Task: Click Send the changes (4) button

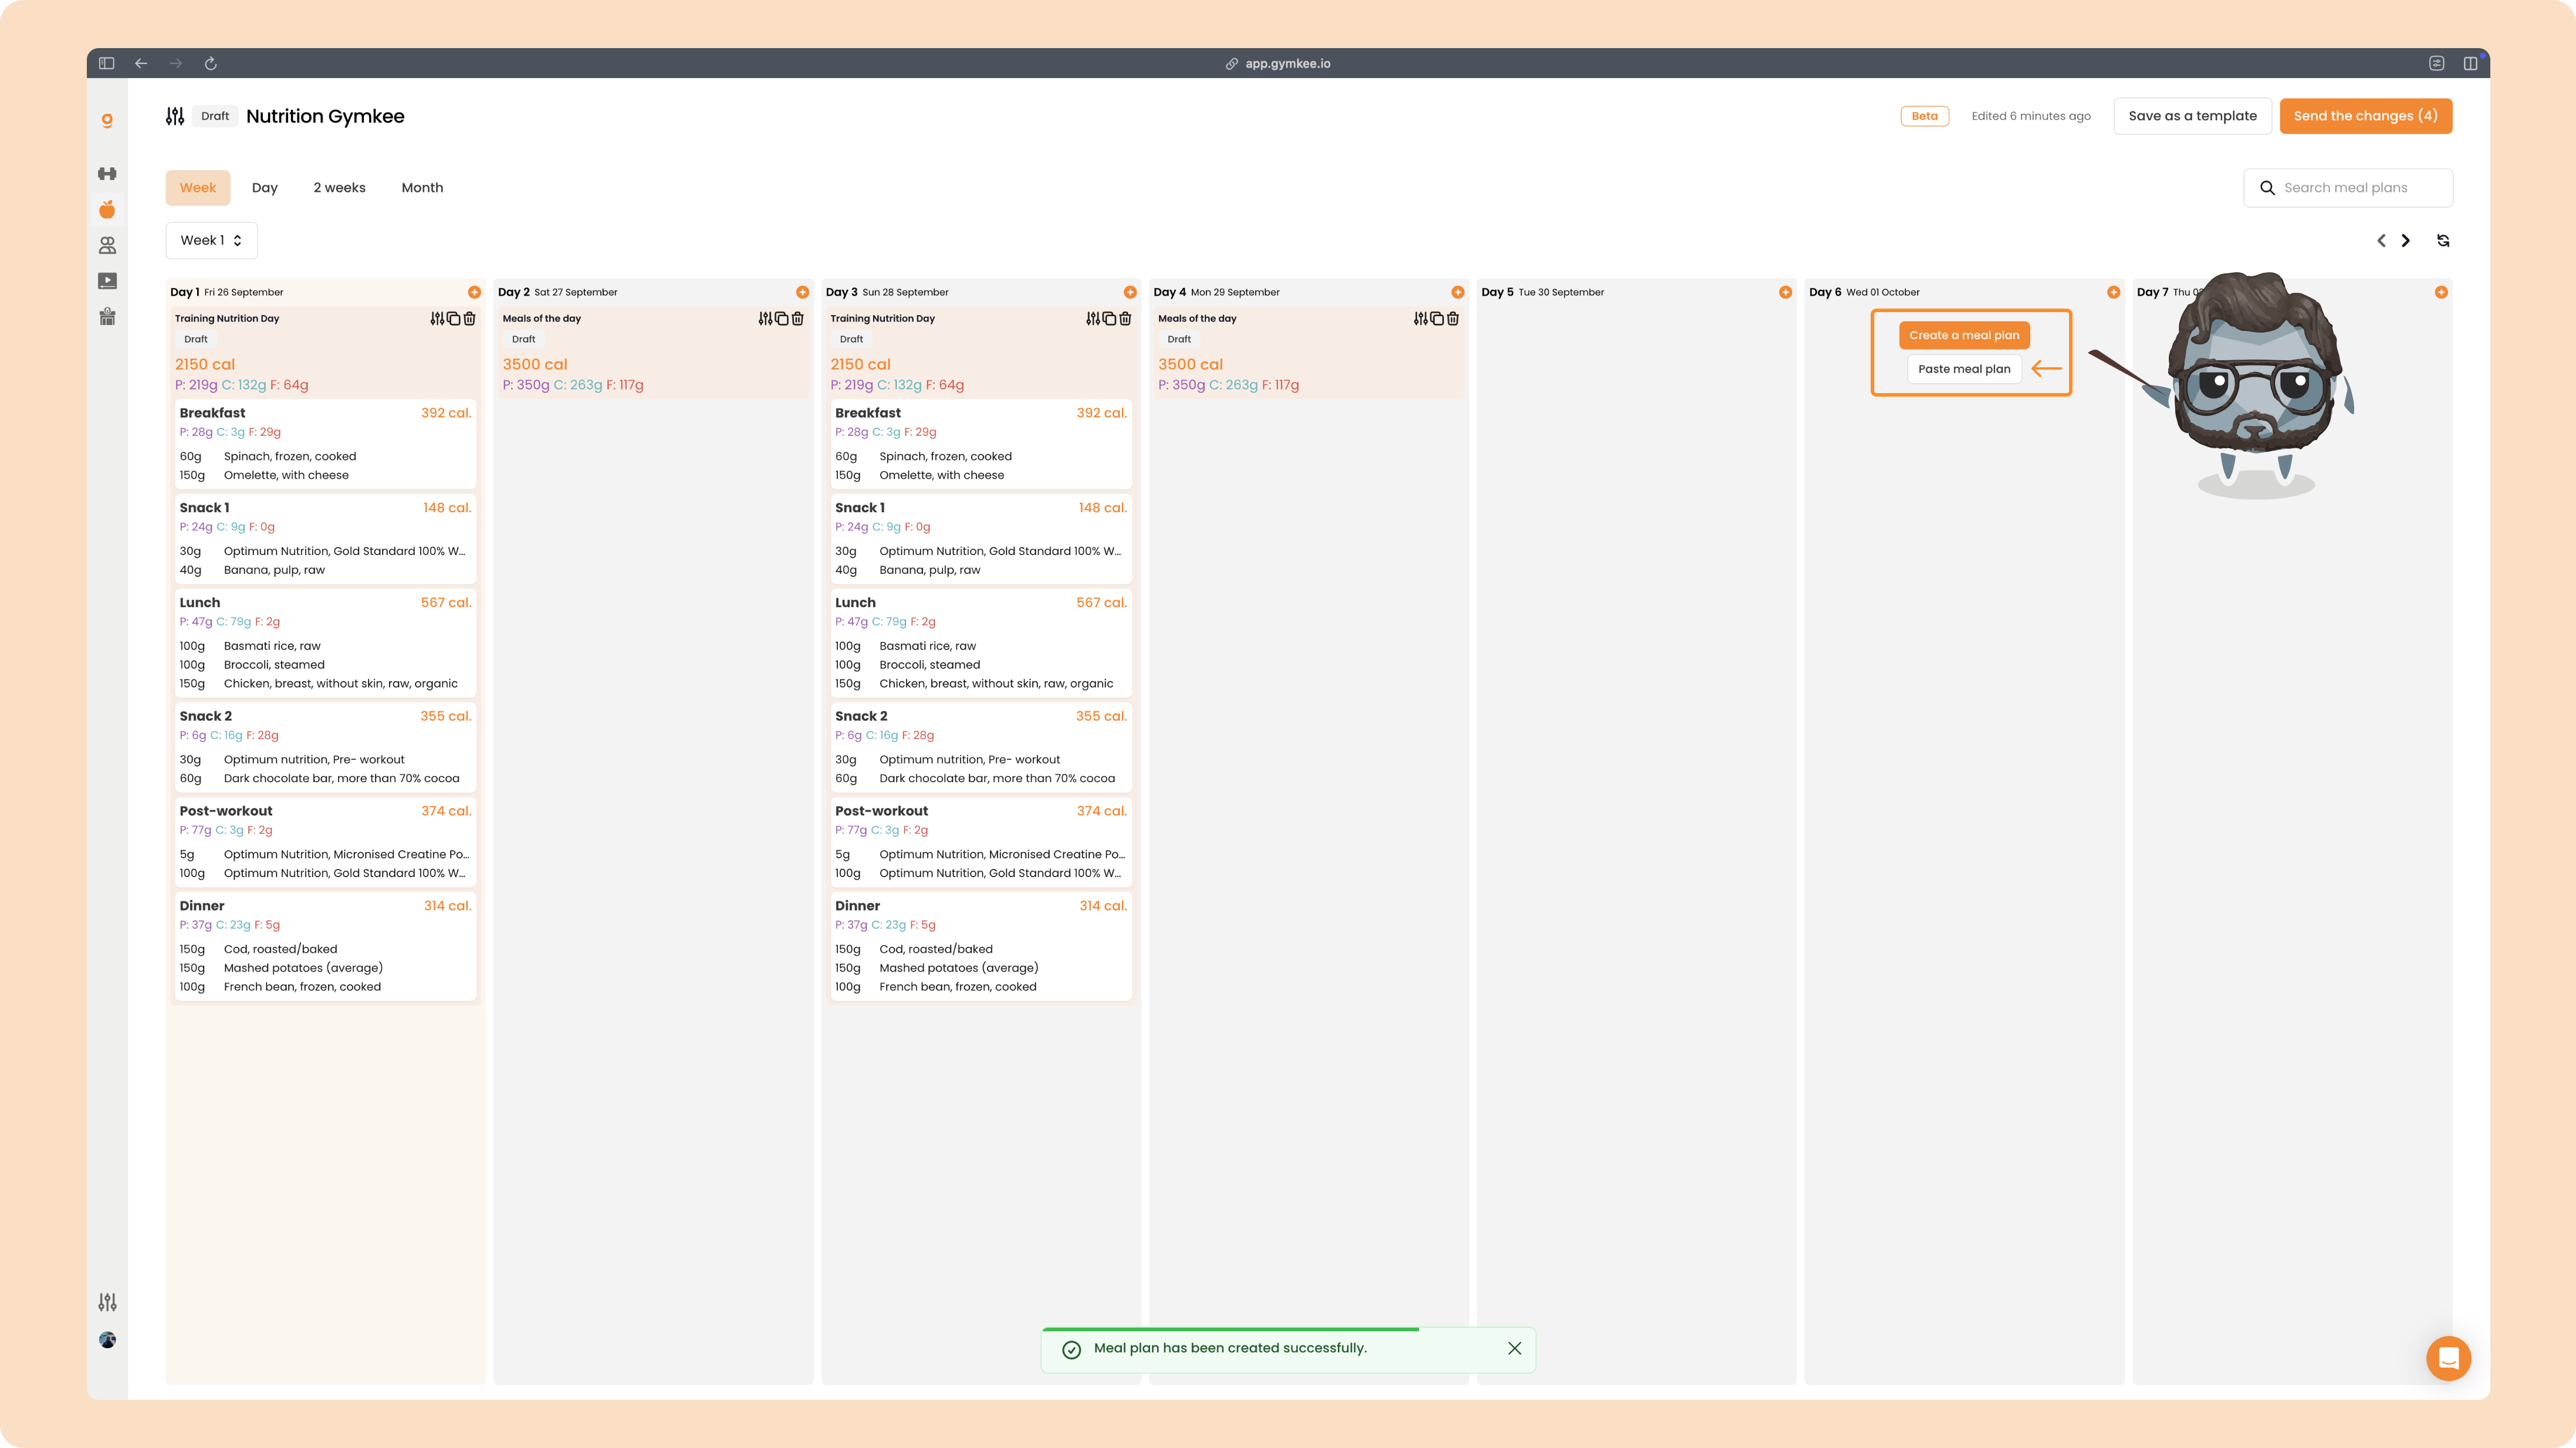Action: [2365, 116]
